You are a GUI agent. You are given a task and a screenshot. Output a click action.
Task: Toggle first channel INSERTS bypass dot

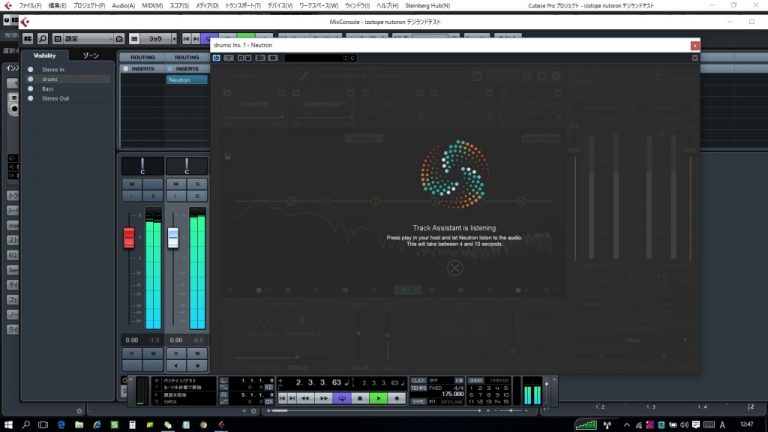click(125, 69)
